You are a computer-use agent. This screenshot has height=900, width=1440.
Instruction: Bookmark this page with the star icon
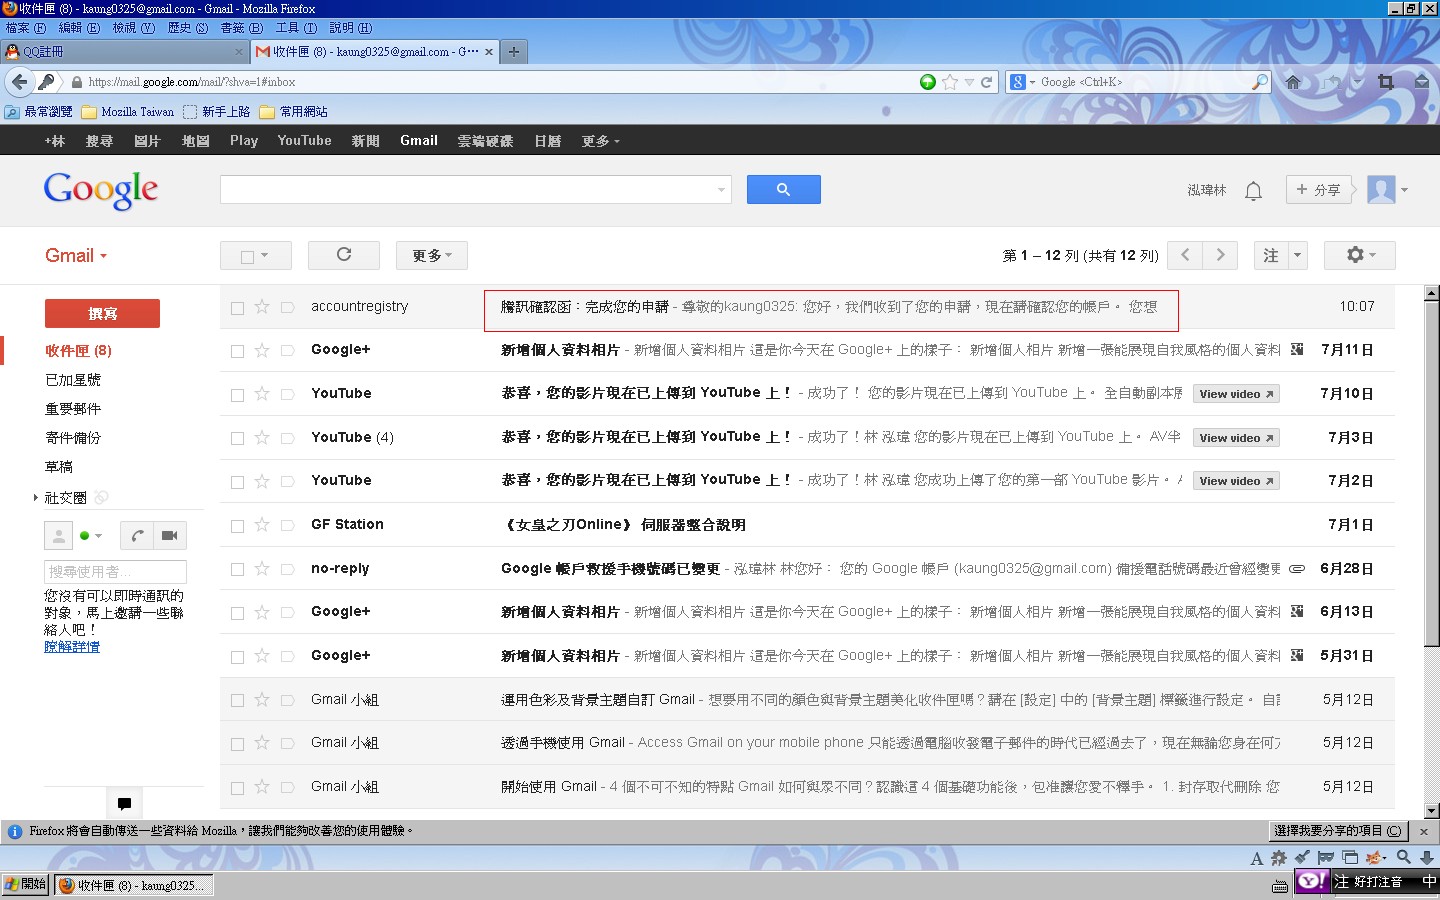click(x=950, y=82)
